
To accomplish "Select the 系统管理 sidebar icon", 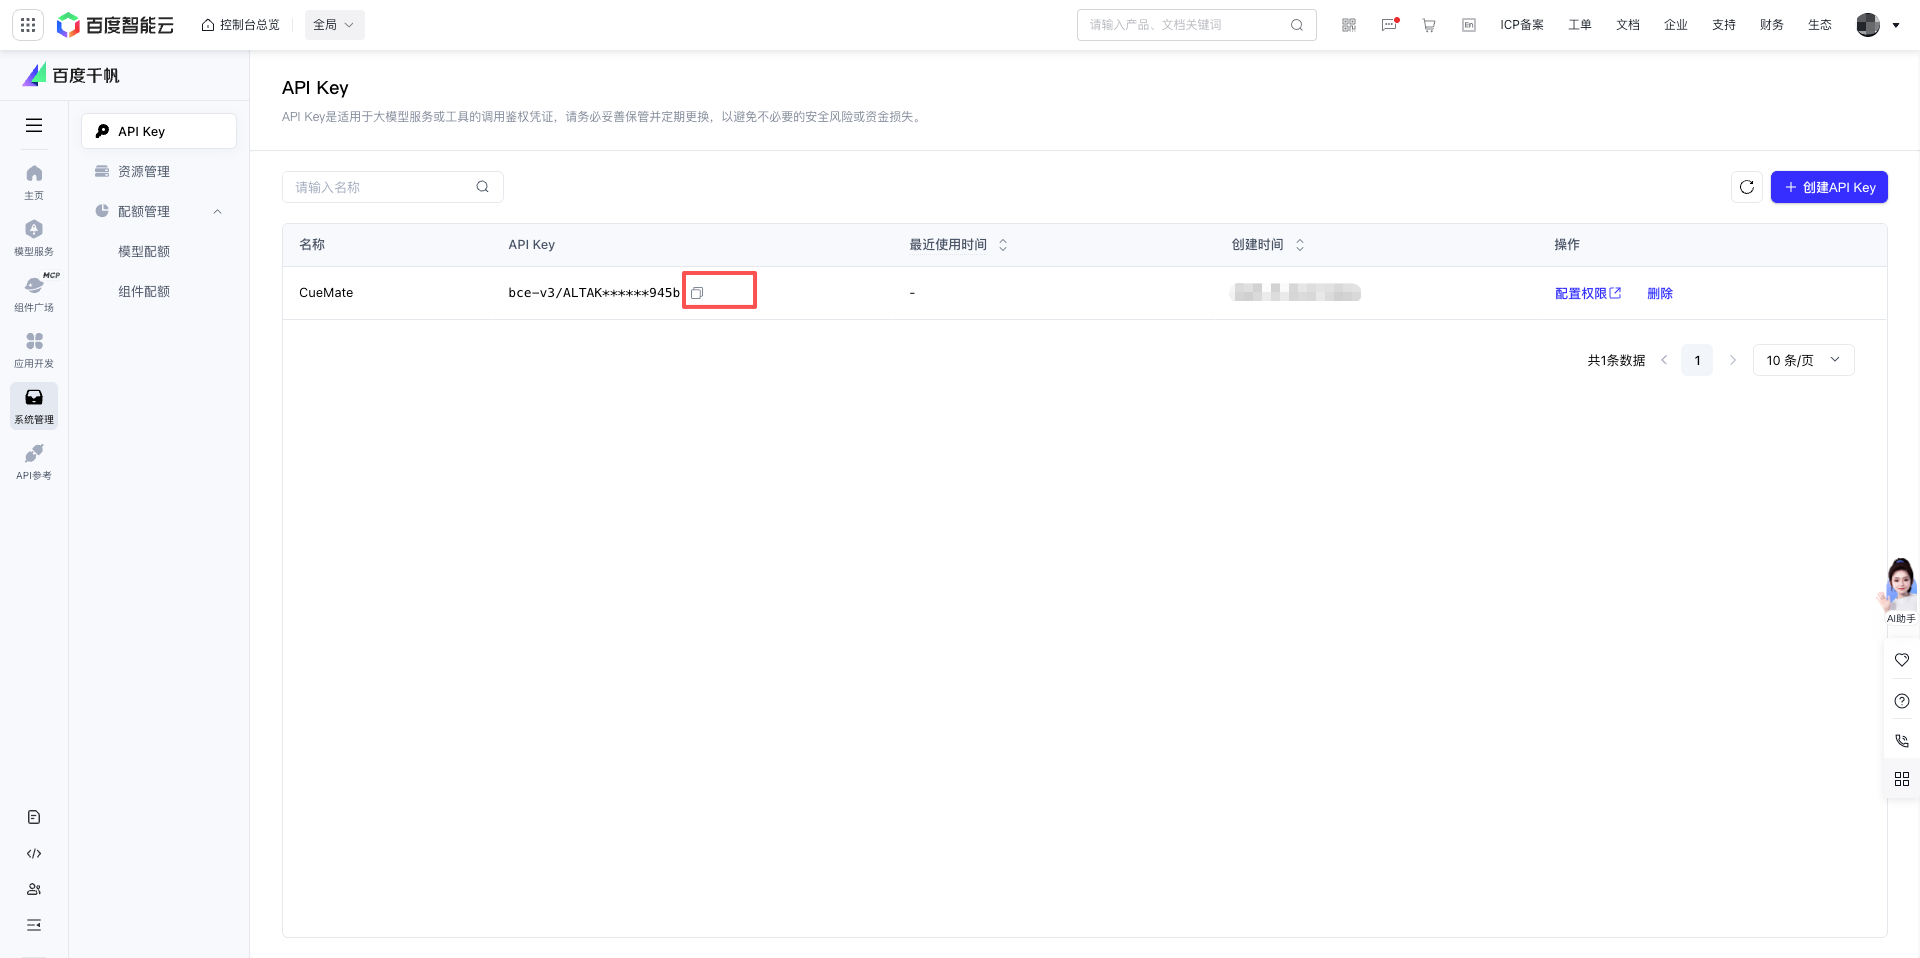I will click(33, 406).
